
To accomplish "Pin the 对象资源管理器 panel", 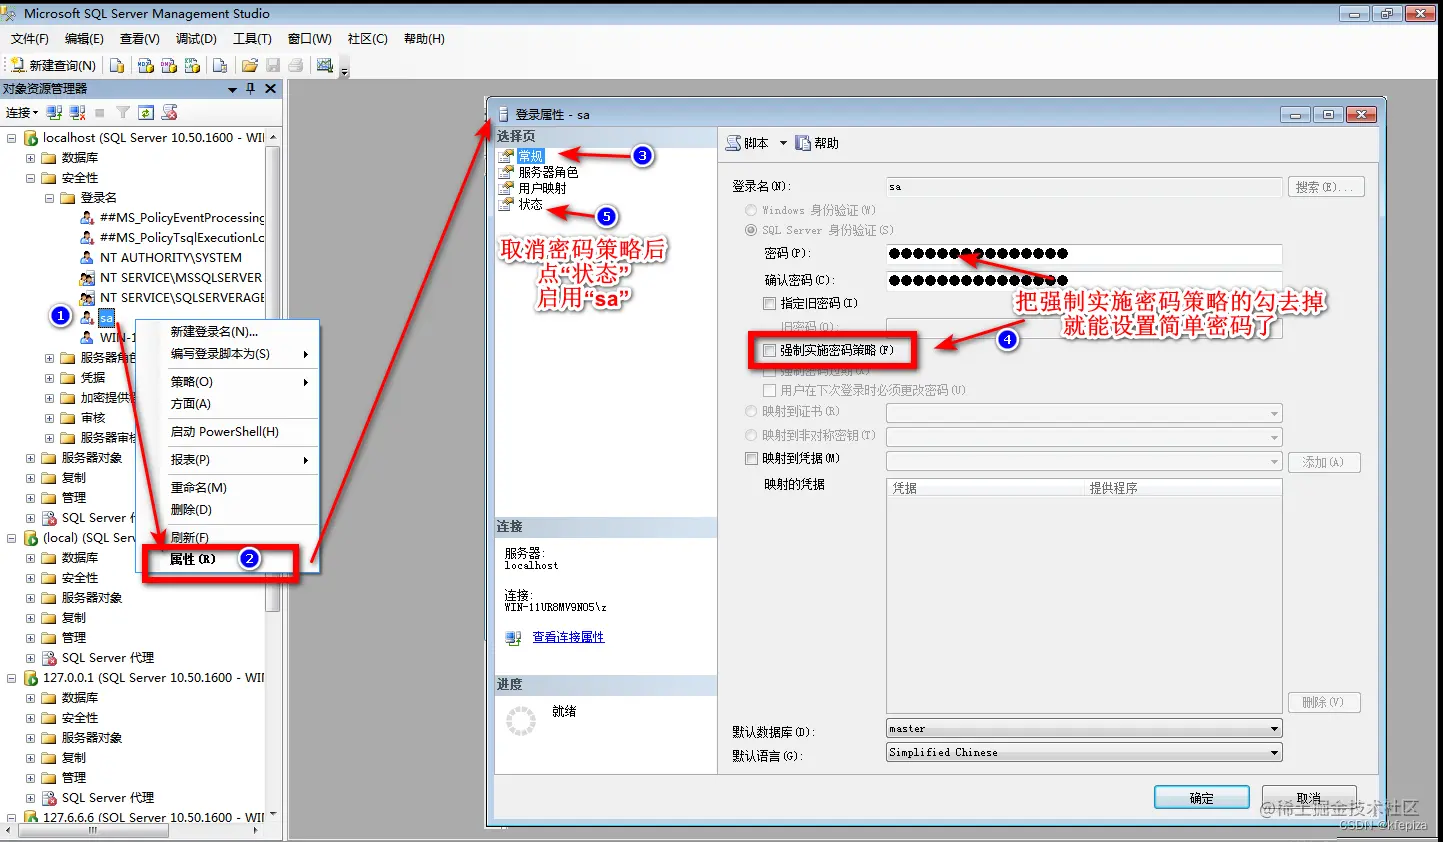I will [251, 89].
